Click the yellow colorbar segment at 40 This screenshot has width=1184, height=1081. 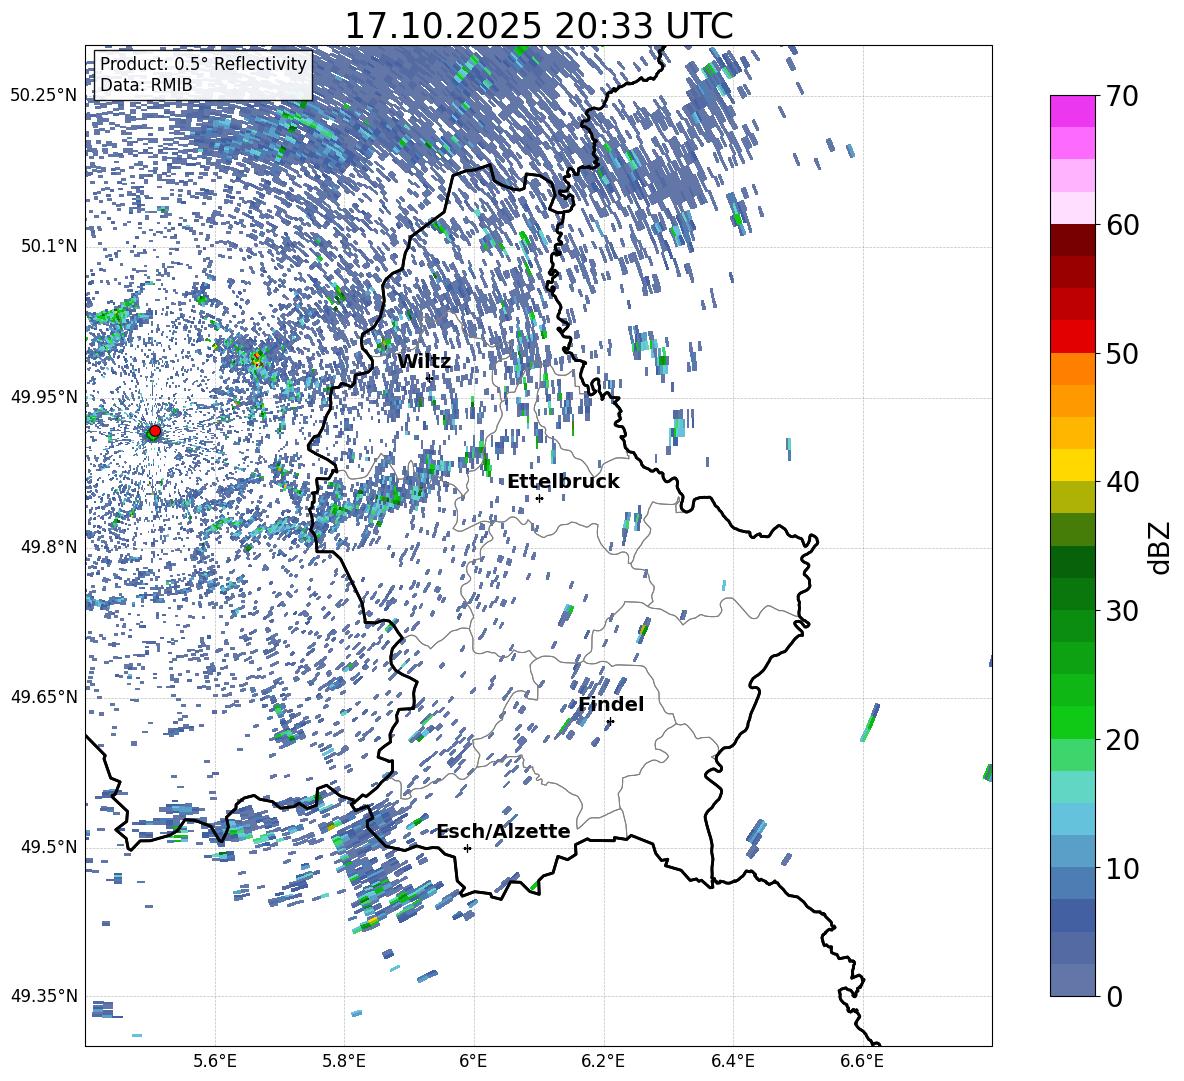(x=1073, y=465)
